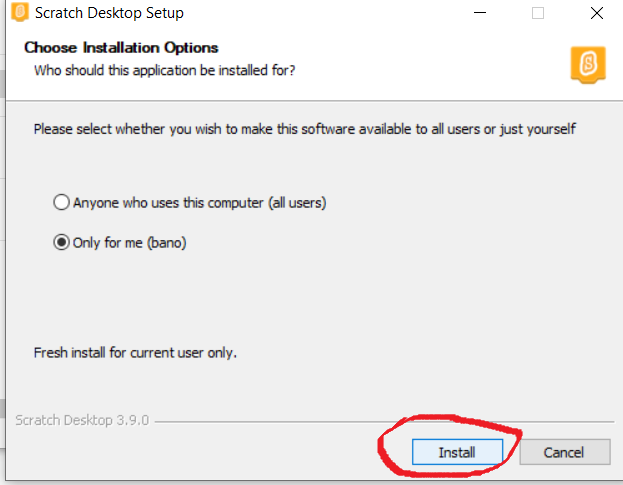623x485 pixels.
Task: Start installation with the Install button
Action: 457,452
